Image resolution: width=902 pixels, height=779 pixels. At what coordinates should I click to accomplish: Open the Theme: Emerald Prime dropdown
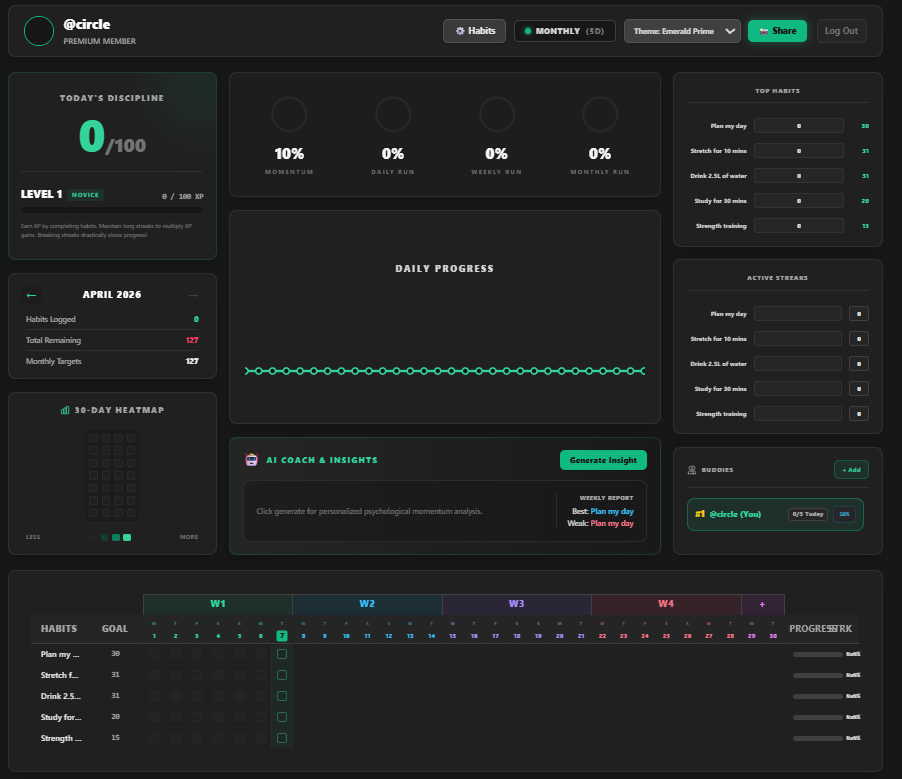[x=682, y=31]
